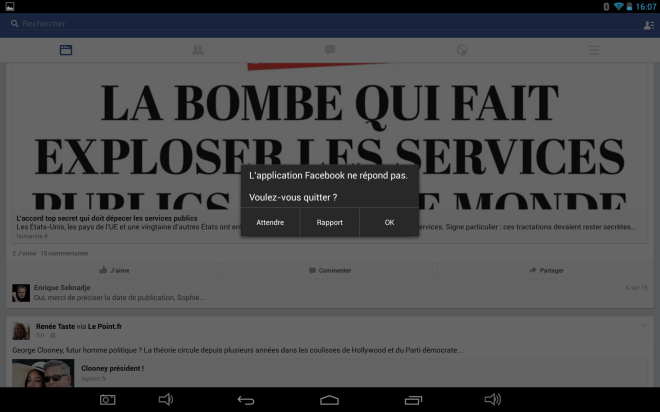
Task: Share the post with Partager
Action: pyautogui.click(x=546, y=270)
